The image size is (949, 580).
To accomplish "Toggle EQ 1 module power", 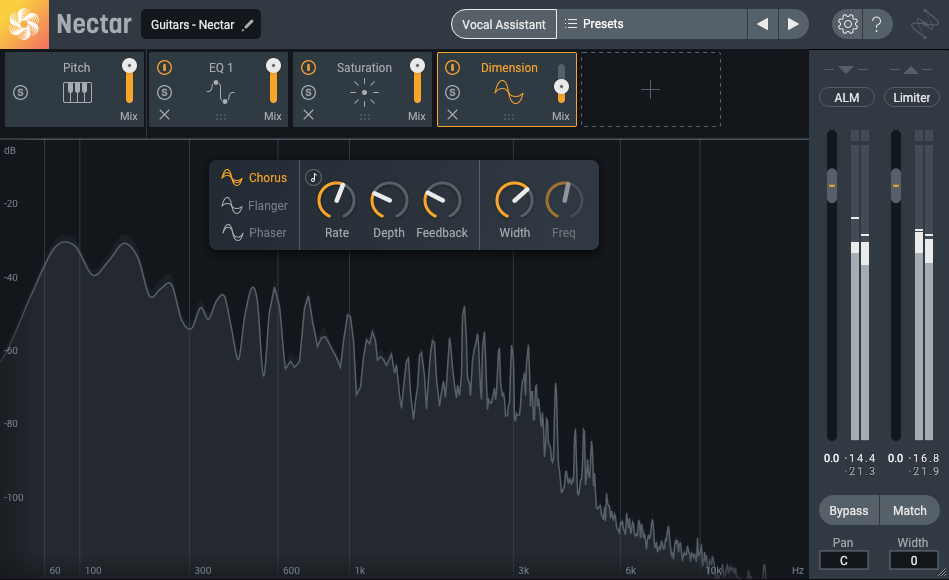I will pyautogui.click(x=164, y=67).
